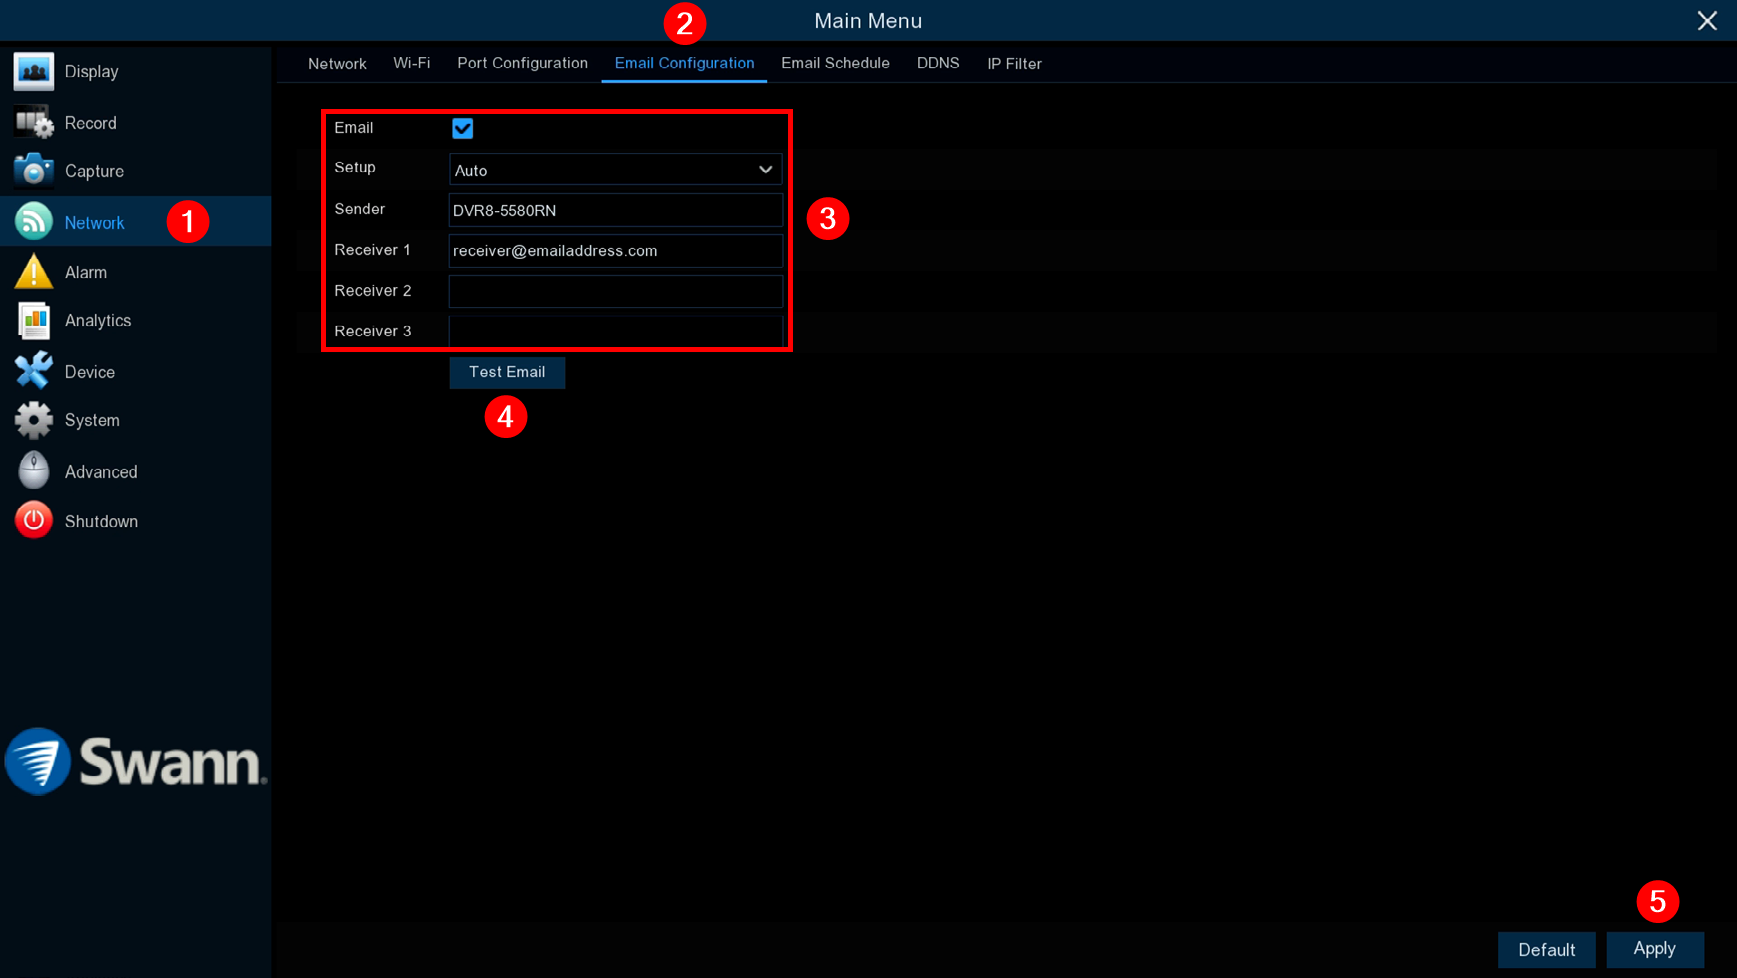The image size is (1737, 978).
Task: Open the Alarm warning triangle icon
Action: (x=33, y=272)
